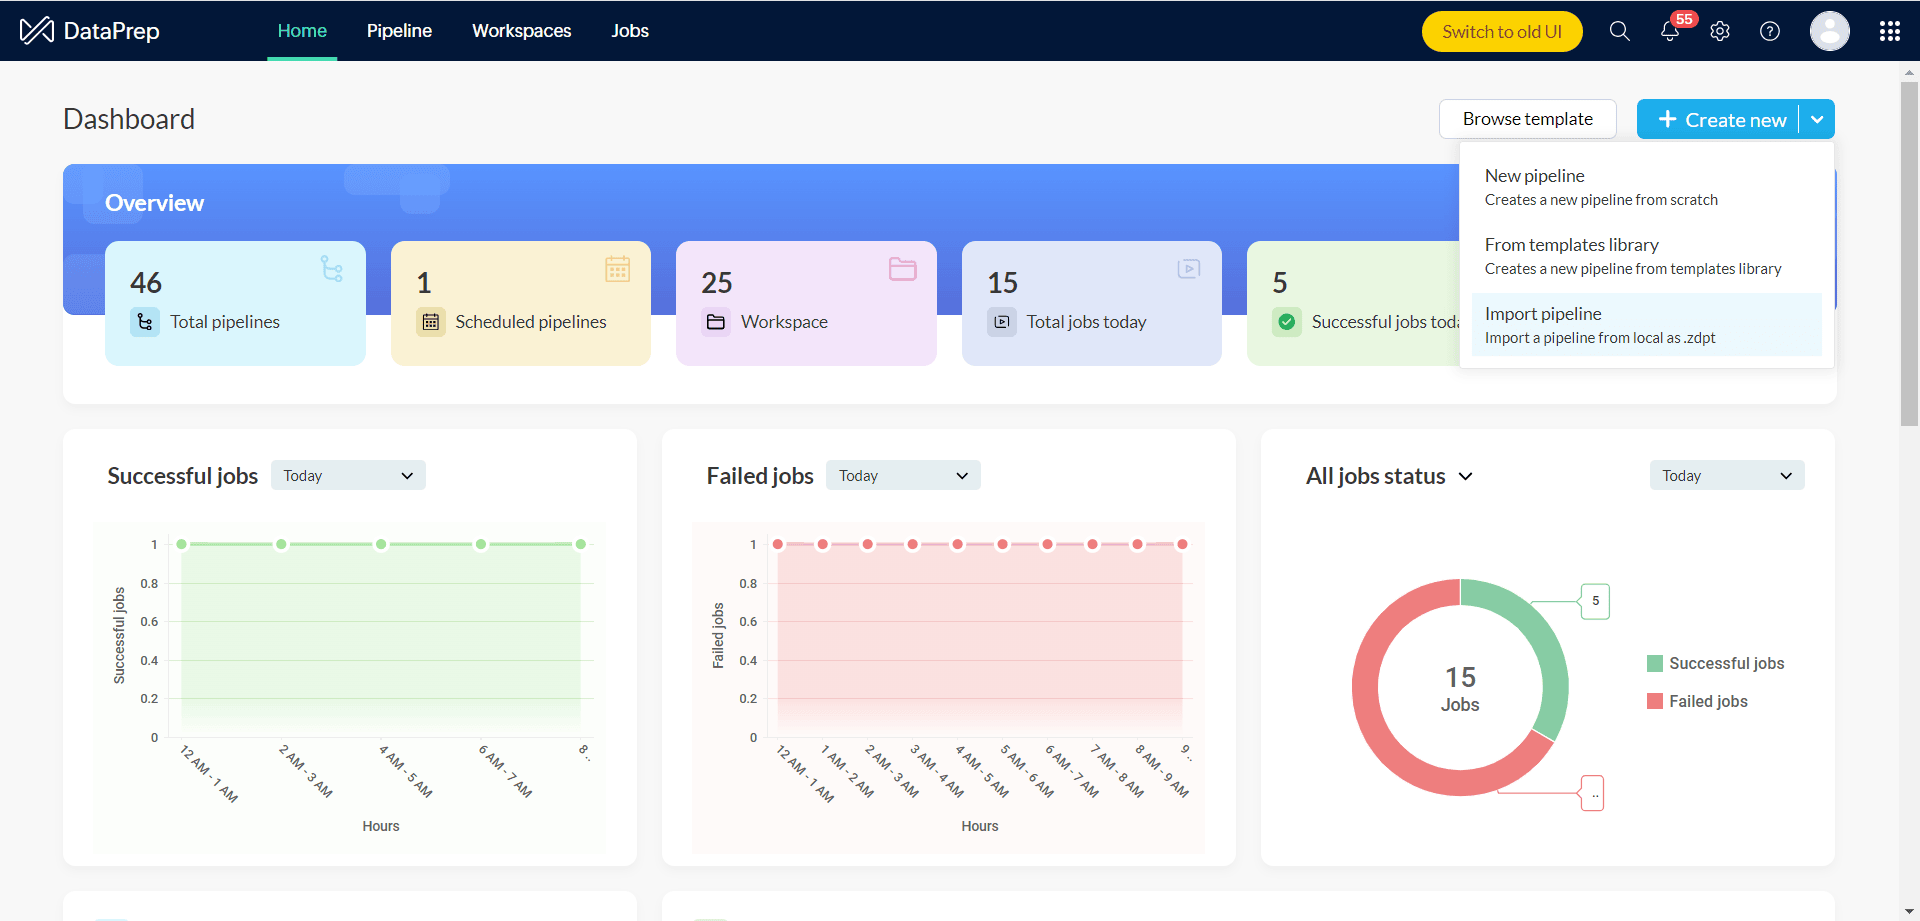The height and width of the screenshot is (921, 1920).
Task: Open the user profile avatar
Action: pos(1829,31)
